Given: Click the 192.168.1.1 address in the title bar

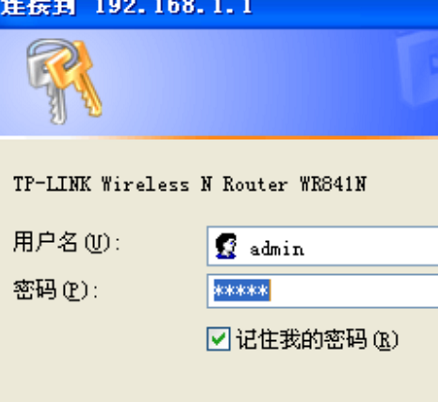Looking at the screenshot, I should click(173, 7).
